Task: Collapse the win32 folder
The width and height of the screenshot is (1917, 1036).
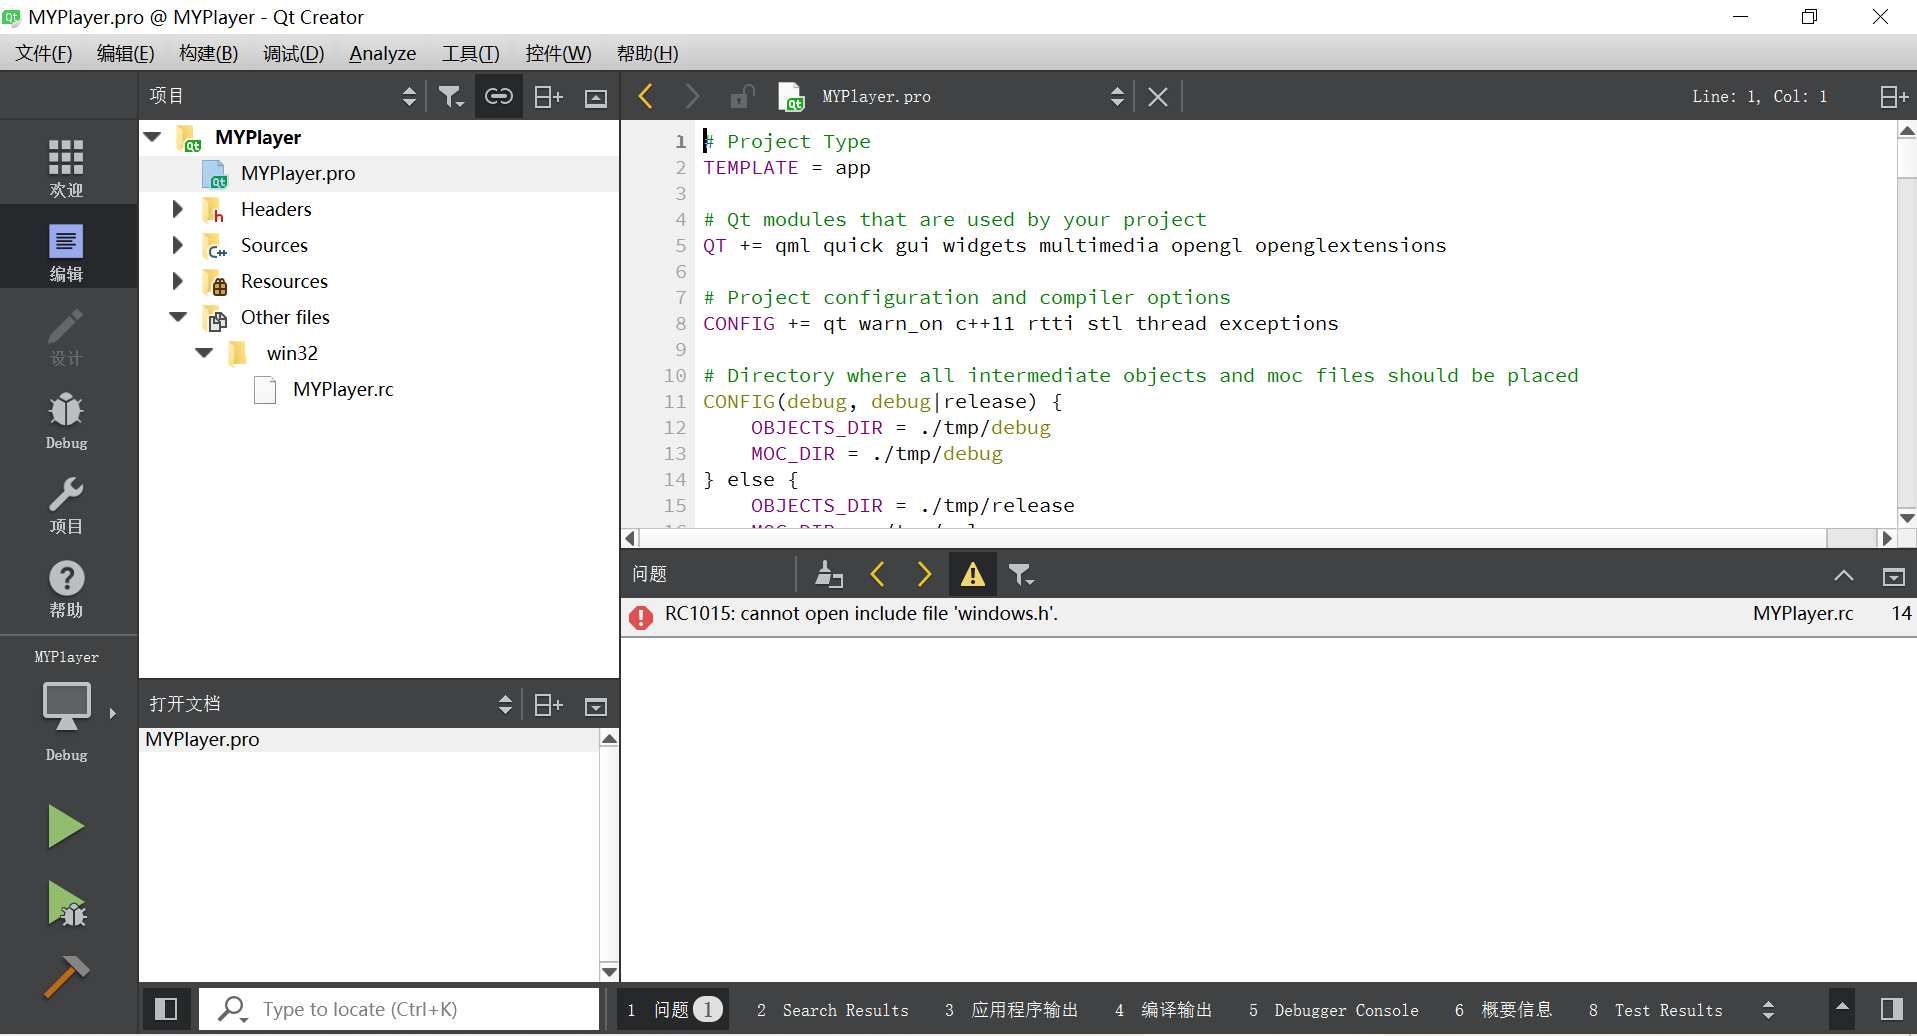Action: [x=204, y=353]
